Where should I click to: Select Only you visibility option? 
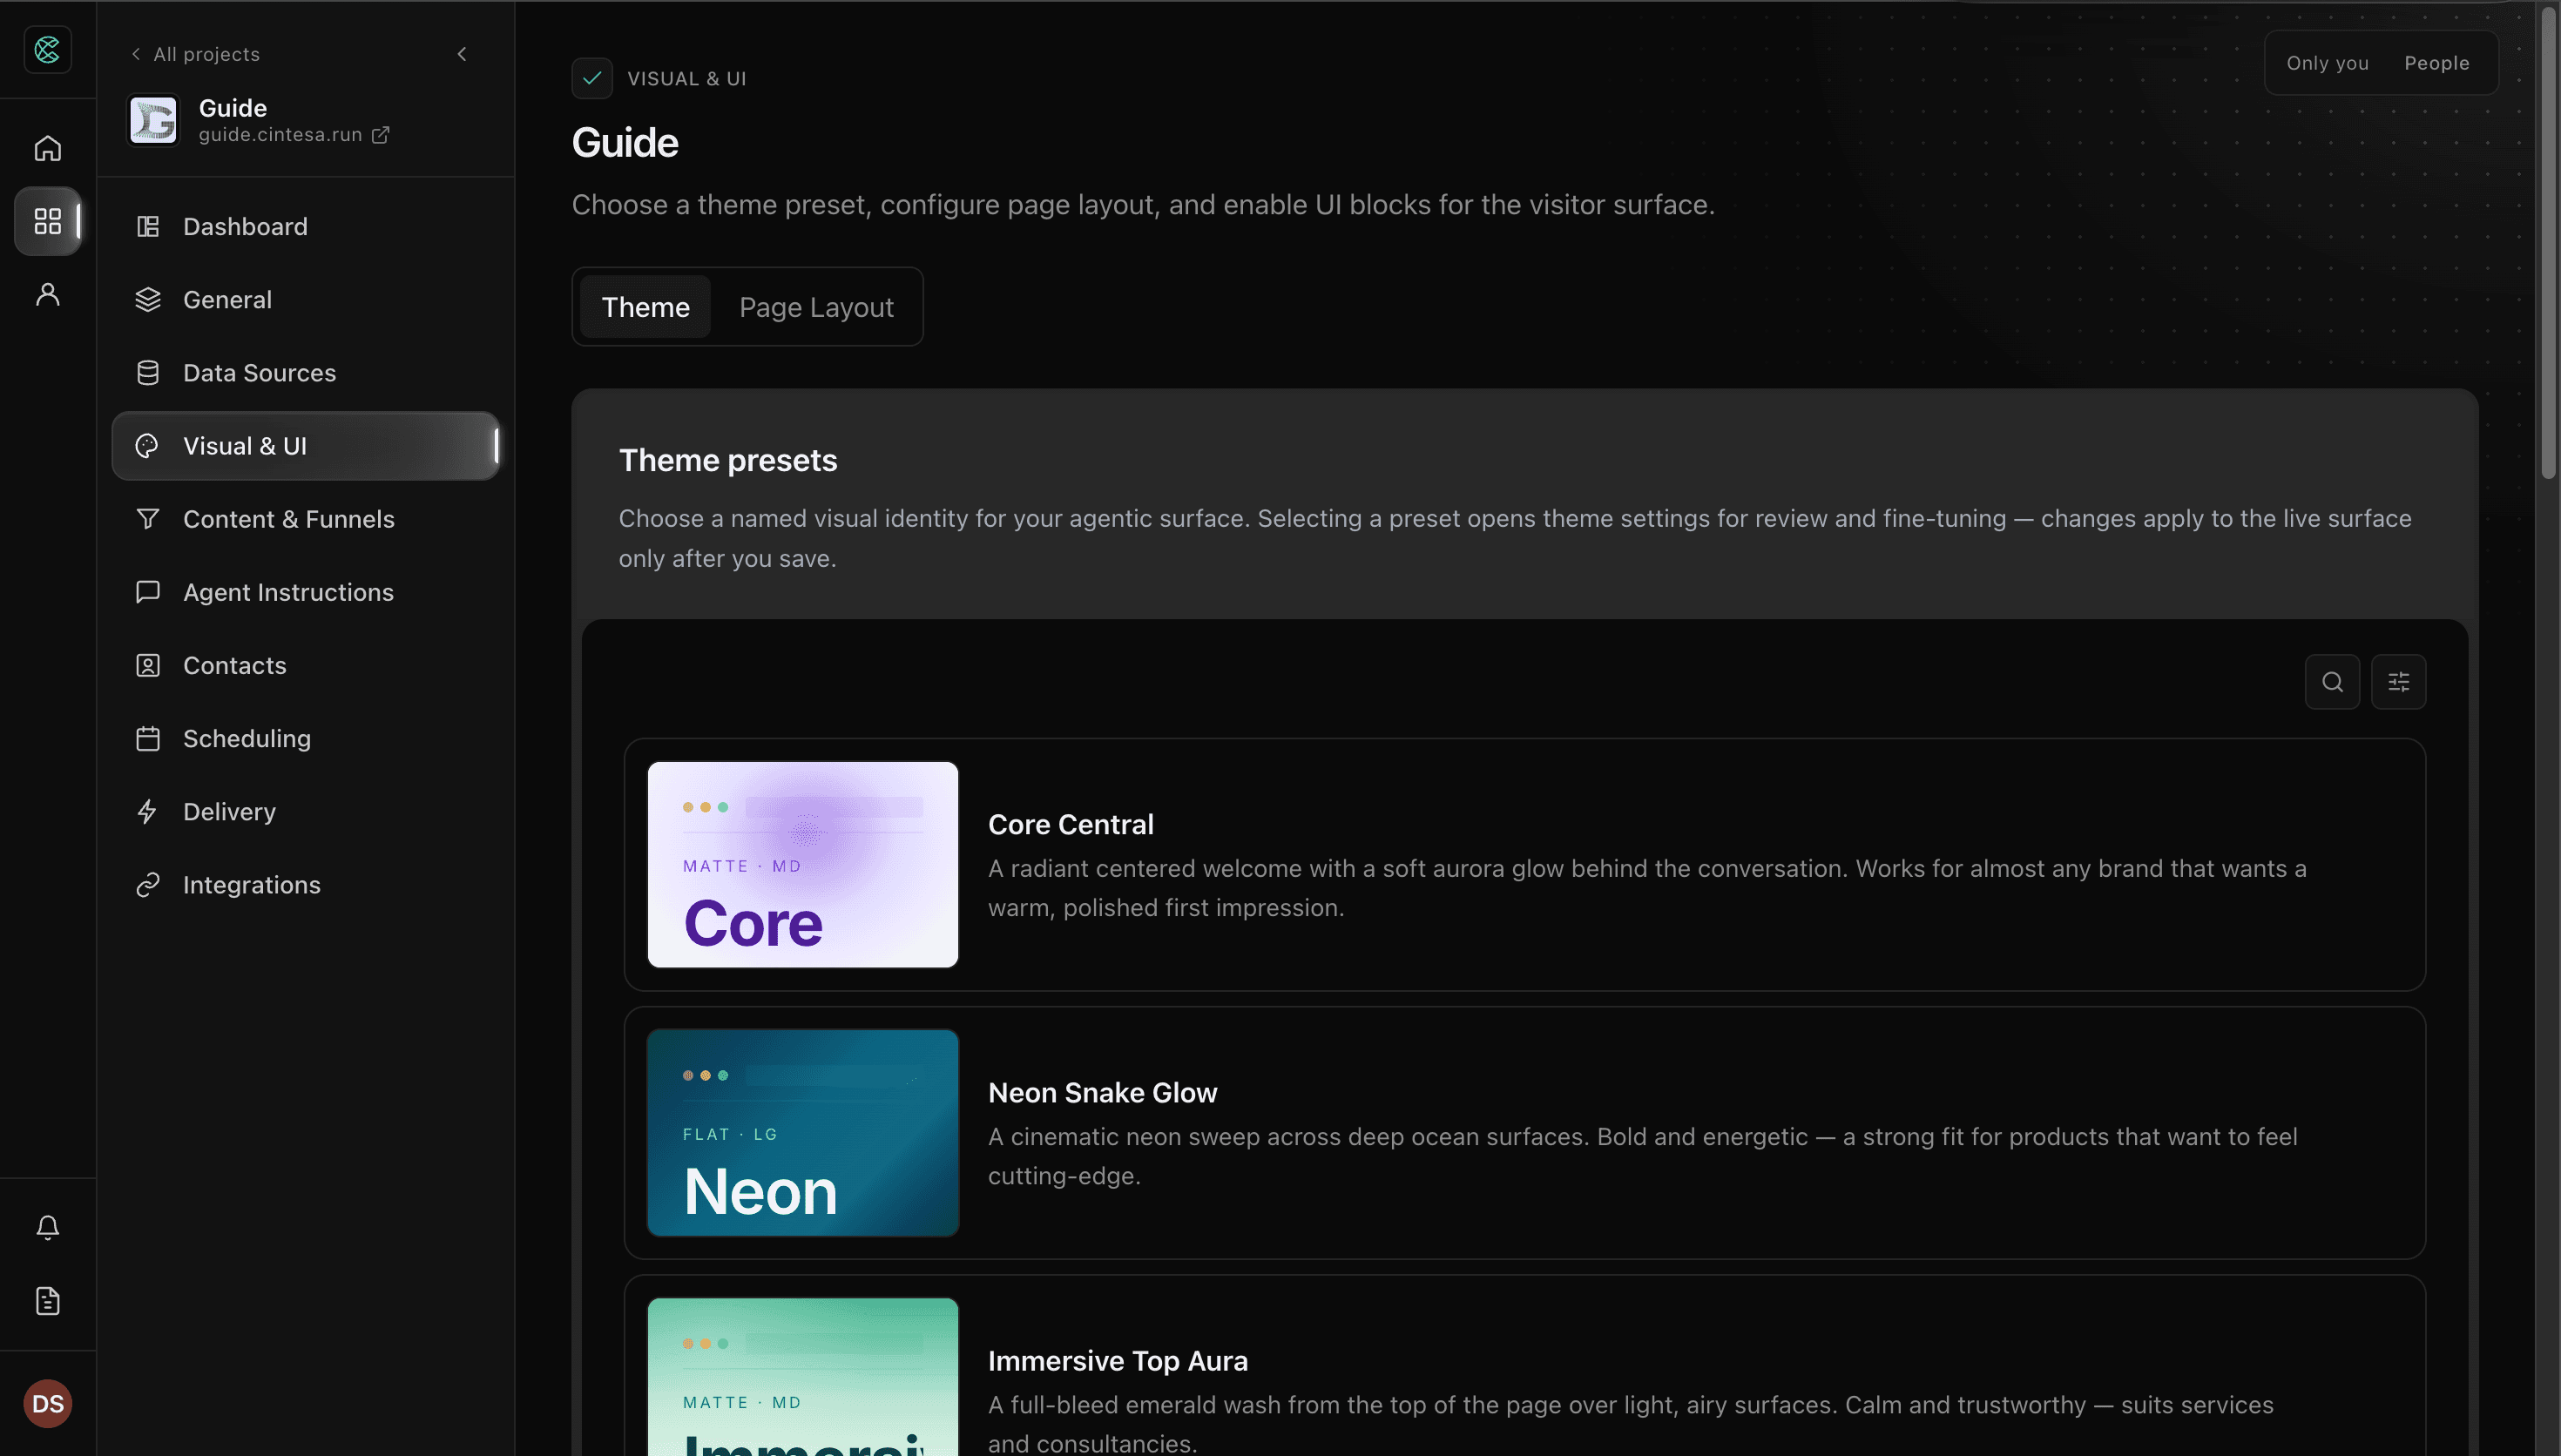coord(2327,63)
